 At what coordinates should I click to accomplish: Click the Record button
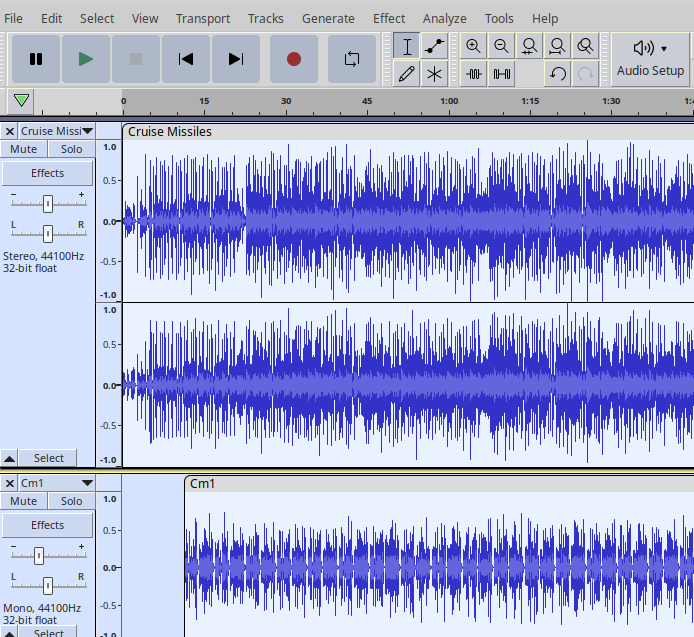coord(294,59)
